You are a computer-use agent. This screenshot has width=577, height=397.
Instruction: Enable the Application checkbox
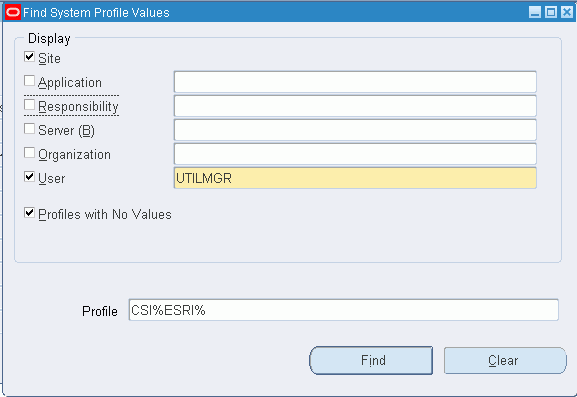point(29,81)
